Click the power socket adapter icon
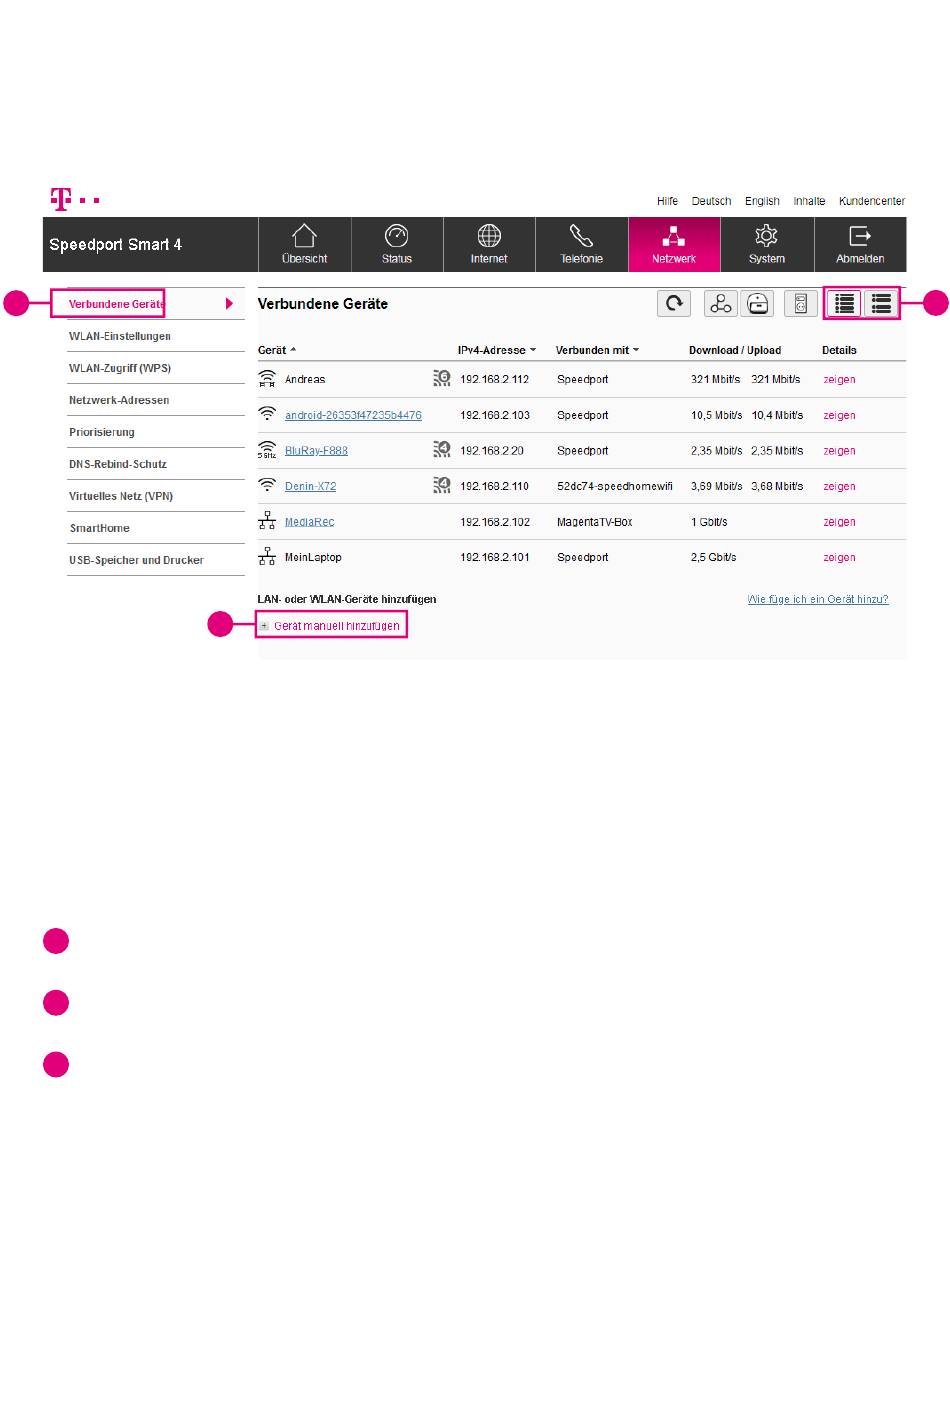Image resolution: width=950 pixels, height=1402 pixels. point(800,303)
